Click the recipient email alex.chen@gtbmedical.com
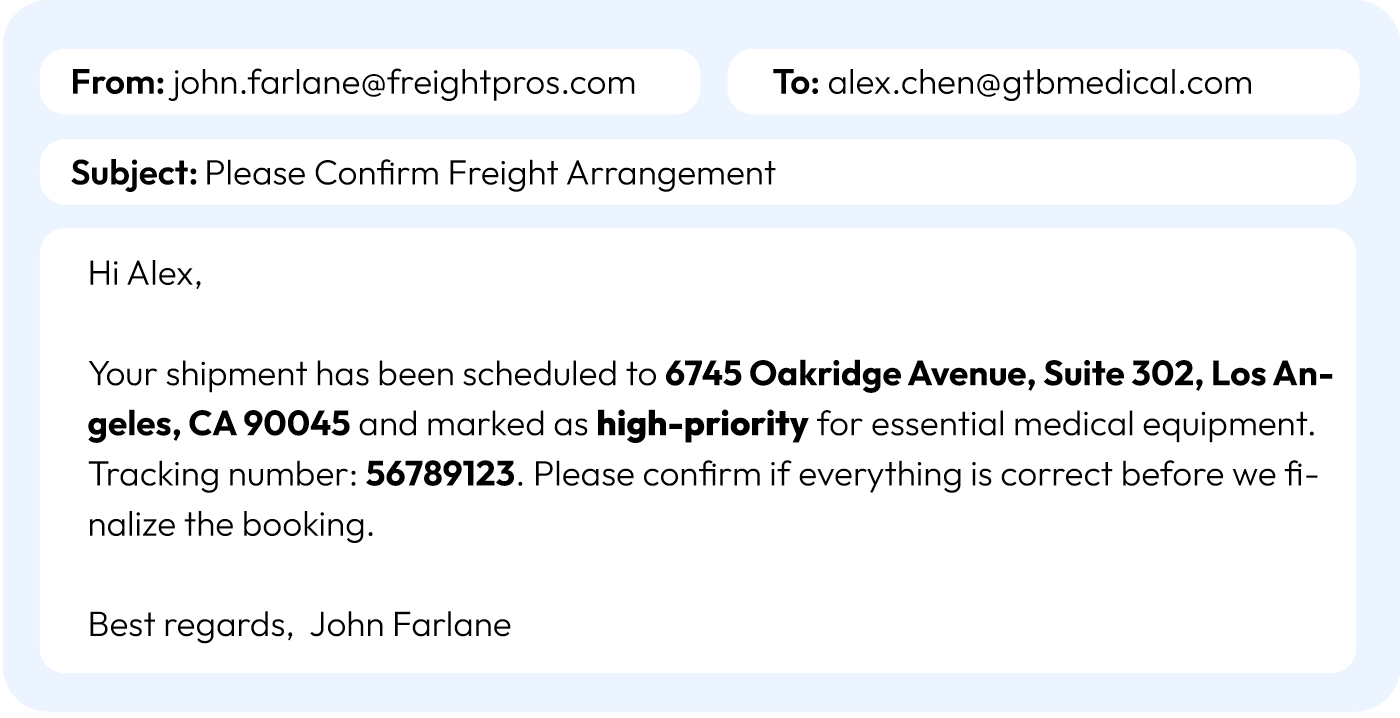1400x718 pixels. (x=1040, y=82)
